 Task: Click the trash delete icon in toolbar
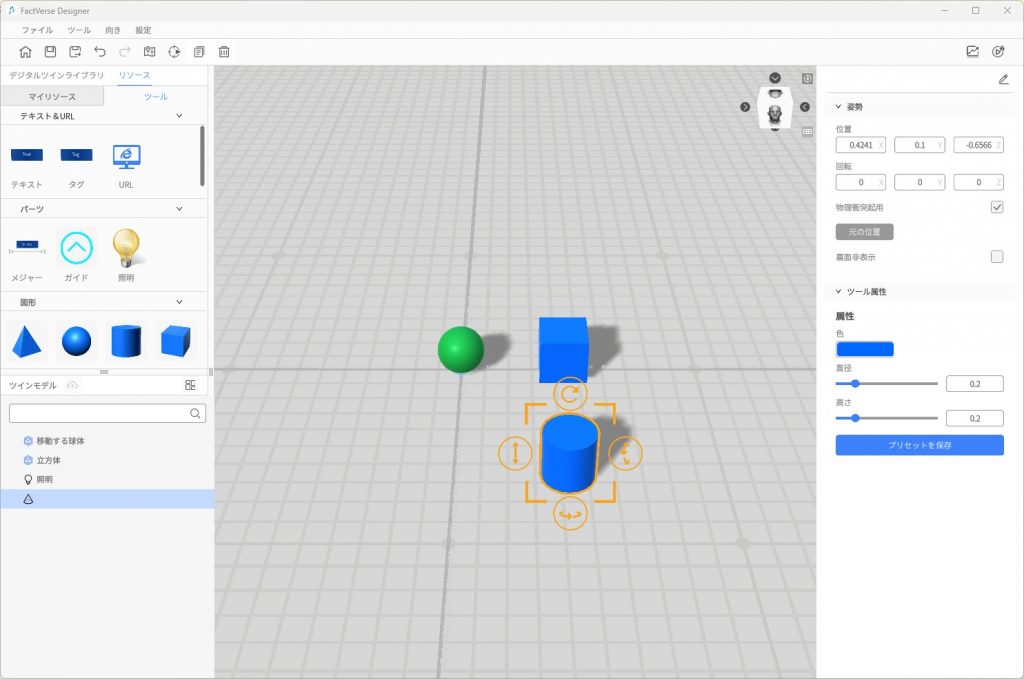click(224, 52)
